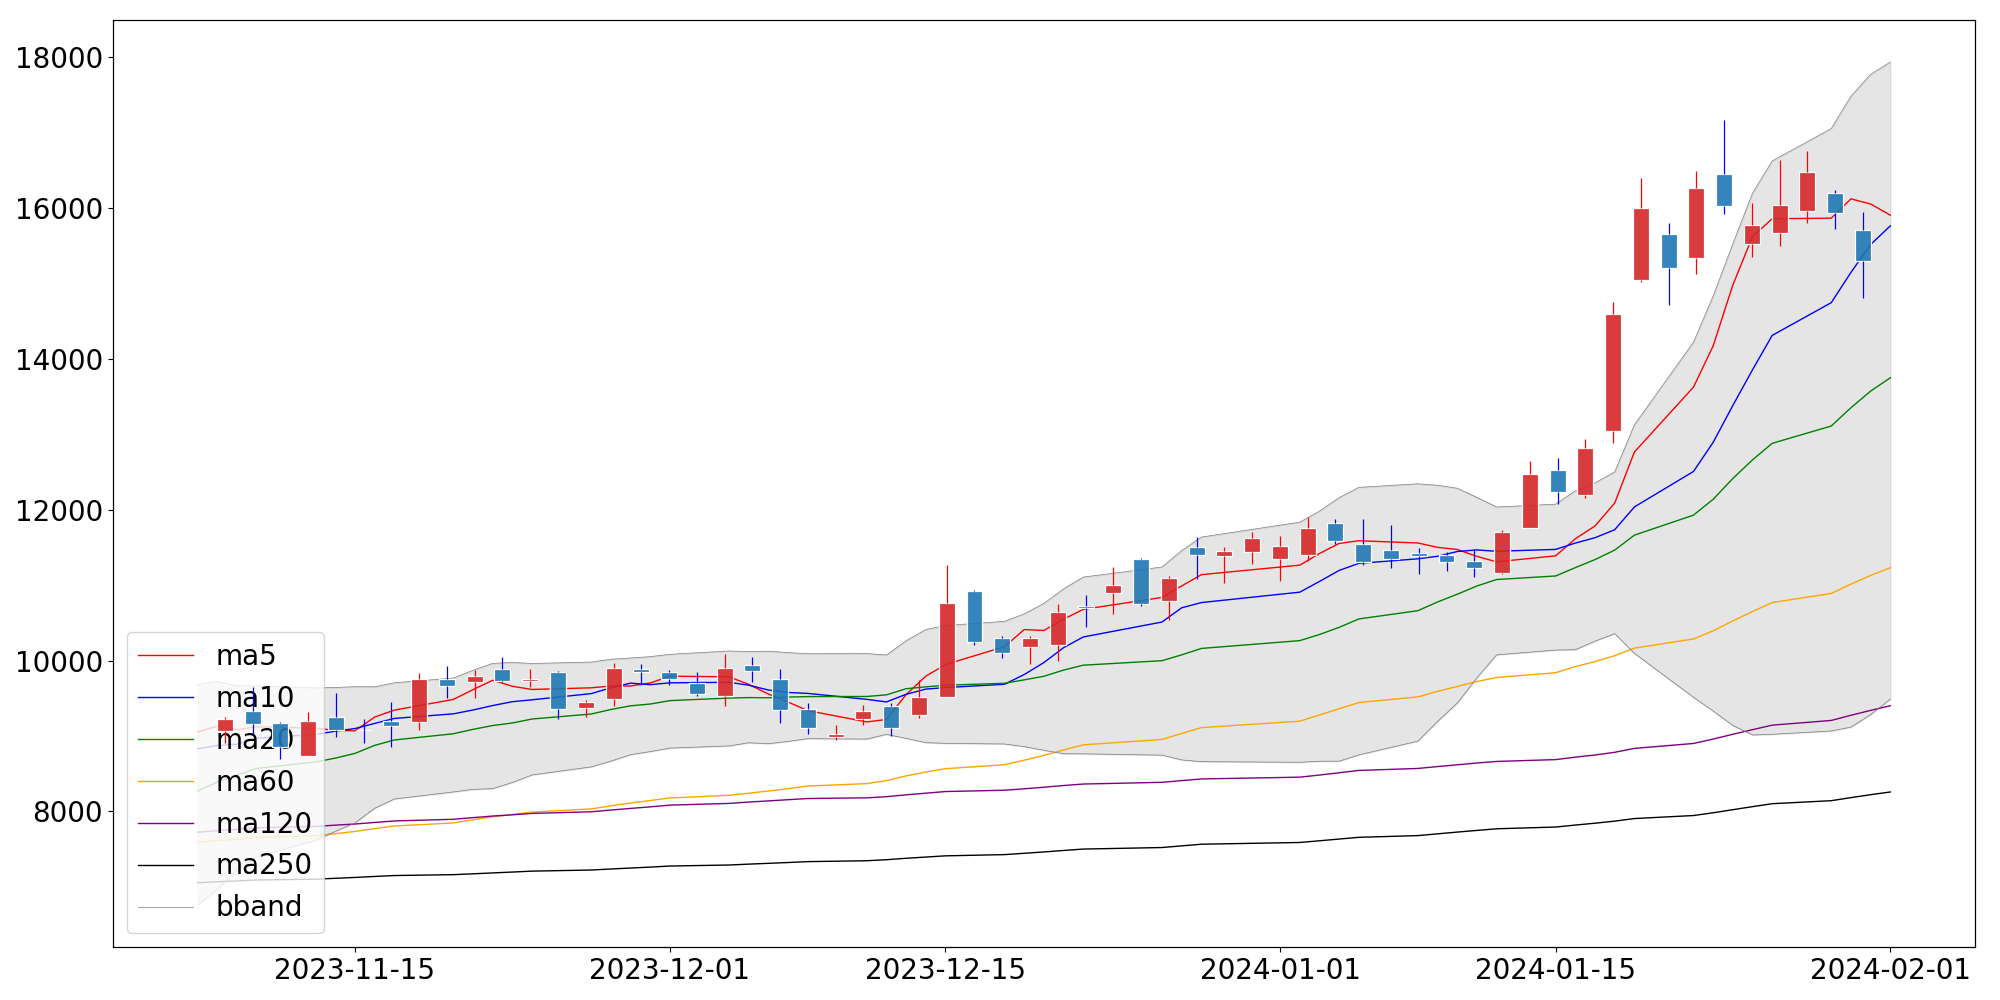The width and height of the screenshot is (2000, 1000).
Task: Click the 18000 y-axis tick label
Action: click(59, 58)
